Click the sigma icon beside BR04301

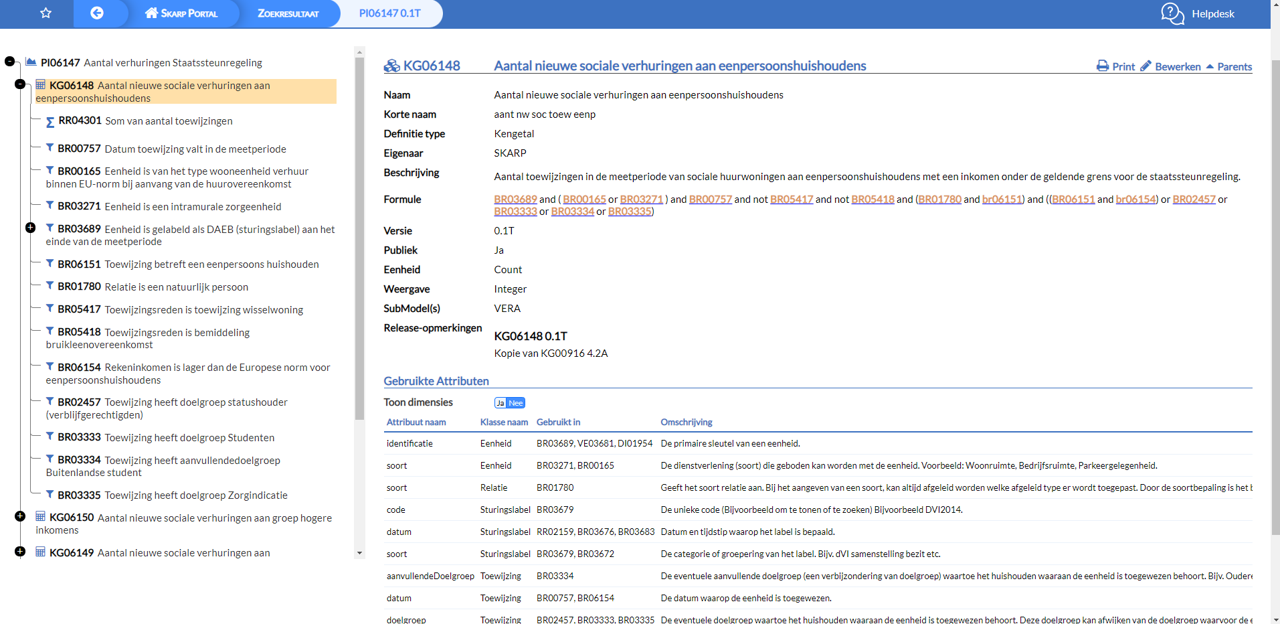tap(50, 122)
